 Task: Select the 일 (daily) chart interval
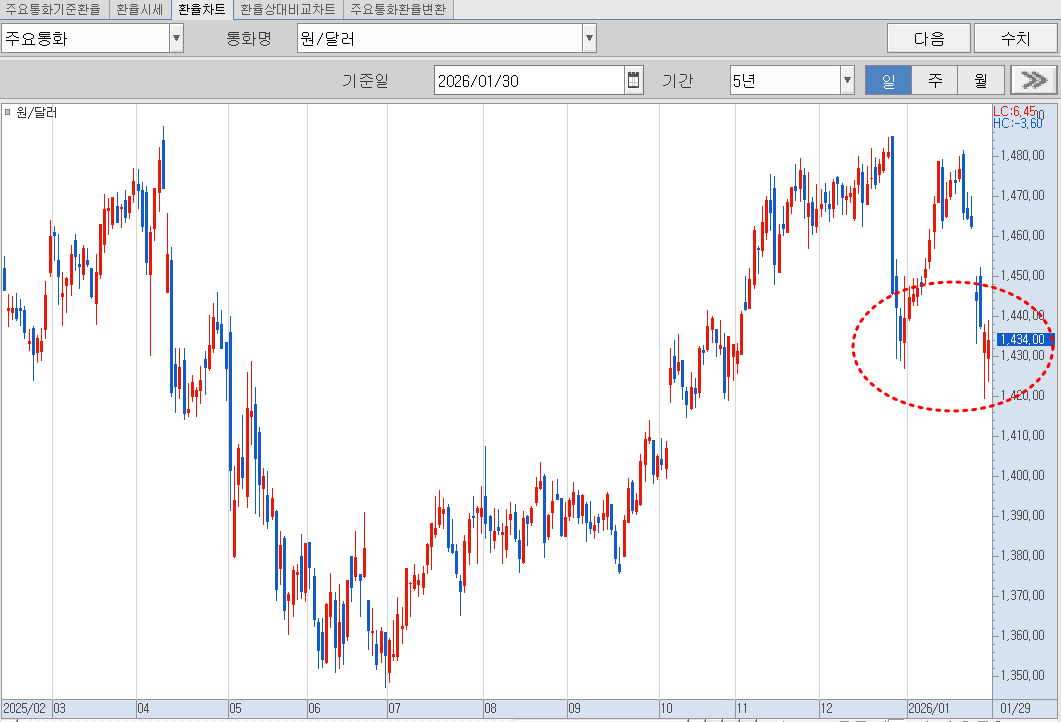pyautogui.click(x=888, y=81)
